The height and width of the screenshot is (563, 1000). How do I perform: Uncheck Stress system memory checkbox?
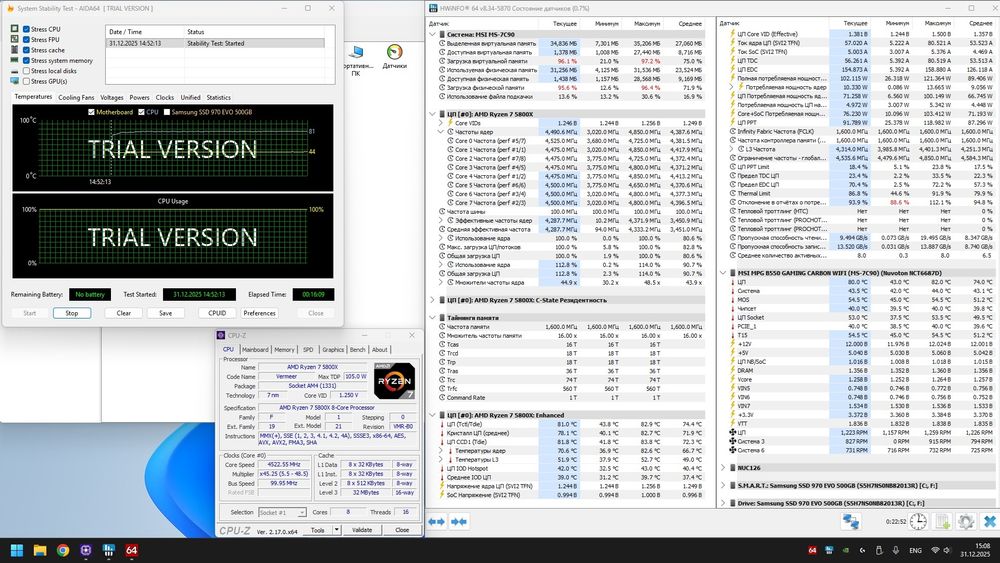26,61
